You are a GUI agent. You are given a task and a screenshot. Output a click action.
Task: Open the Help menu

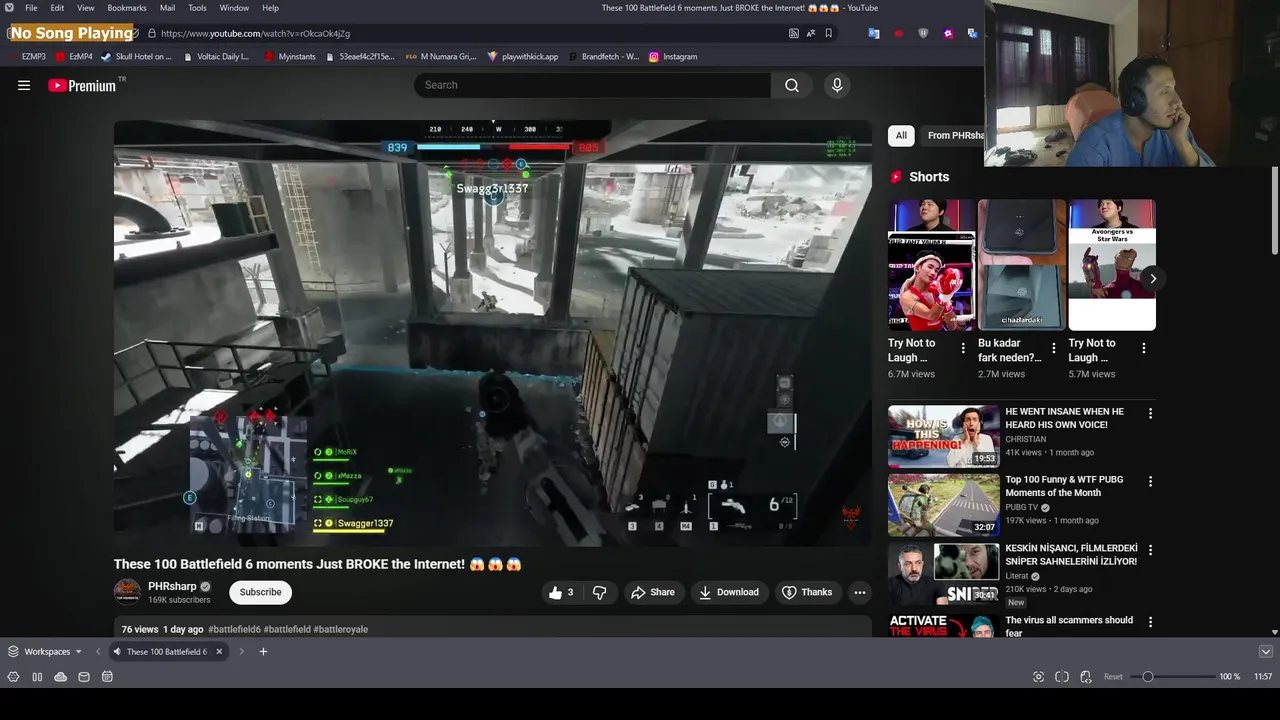[270, 8]
